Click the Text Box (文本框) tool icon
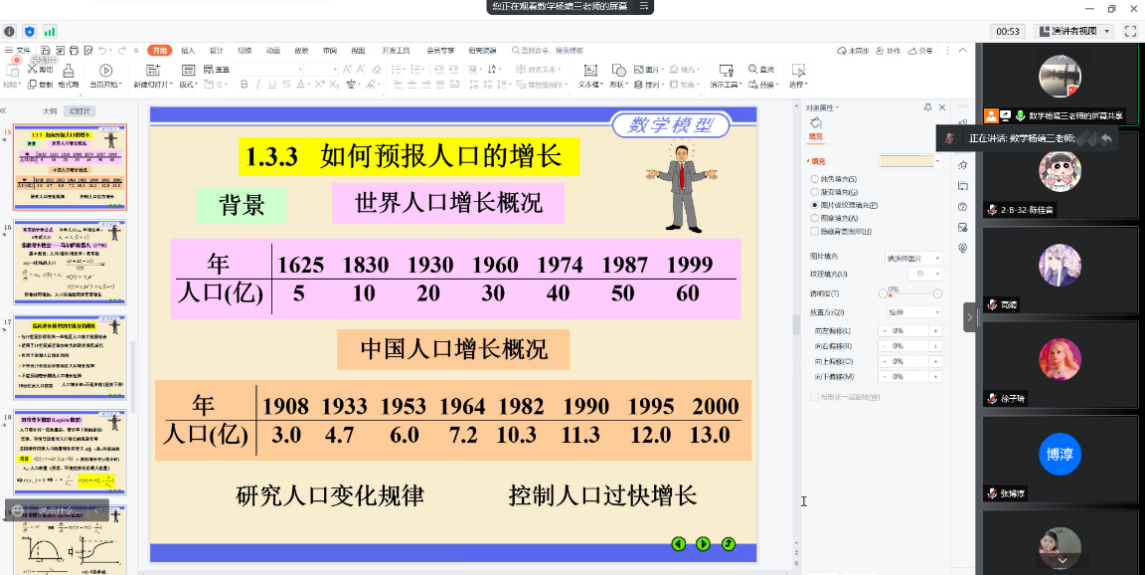The width and height of the screenshot is (1145, 575). [x=590, y=71]
